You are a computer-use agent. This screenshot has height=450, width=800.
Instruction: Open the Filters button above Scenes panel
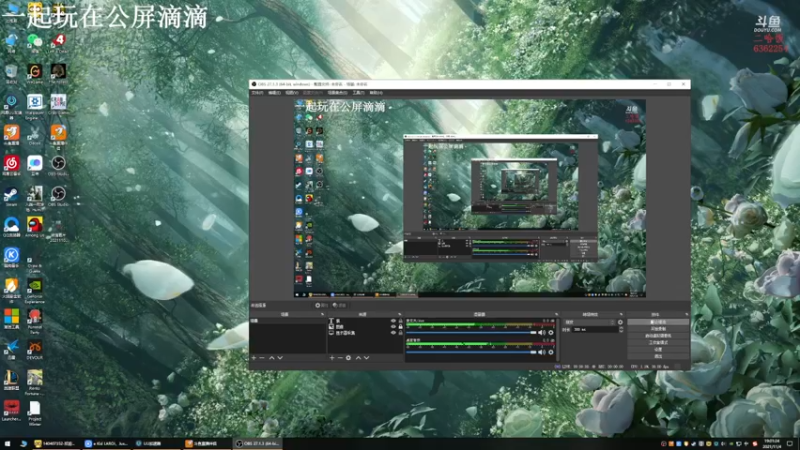point(339,305)
